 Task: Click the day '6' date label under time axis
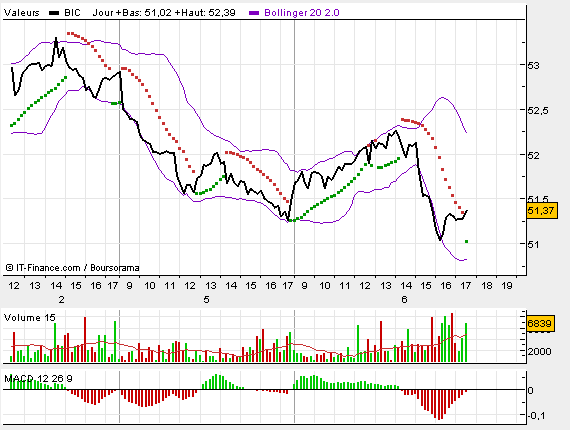click(404, 300)
